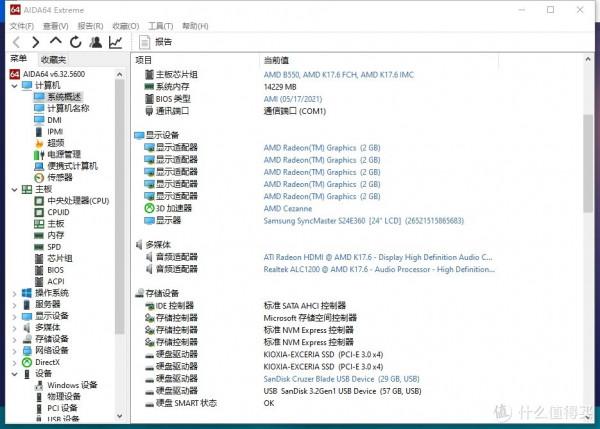600x429 pixels.
Task: Collapse the 主板 tree node
Action: point(14,189)
